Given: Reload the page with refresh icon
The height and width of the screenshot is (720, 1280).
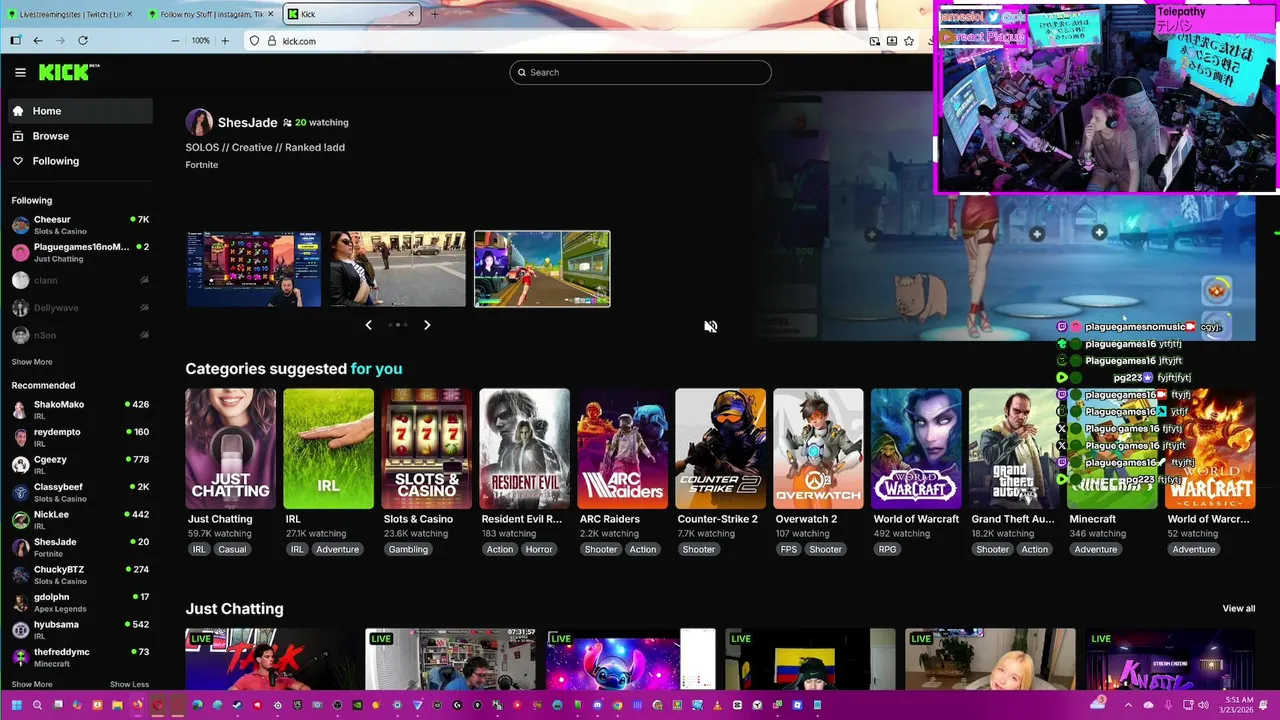Looking at the screenshot, I should [83, 41].
